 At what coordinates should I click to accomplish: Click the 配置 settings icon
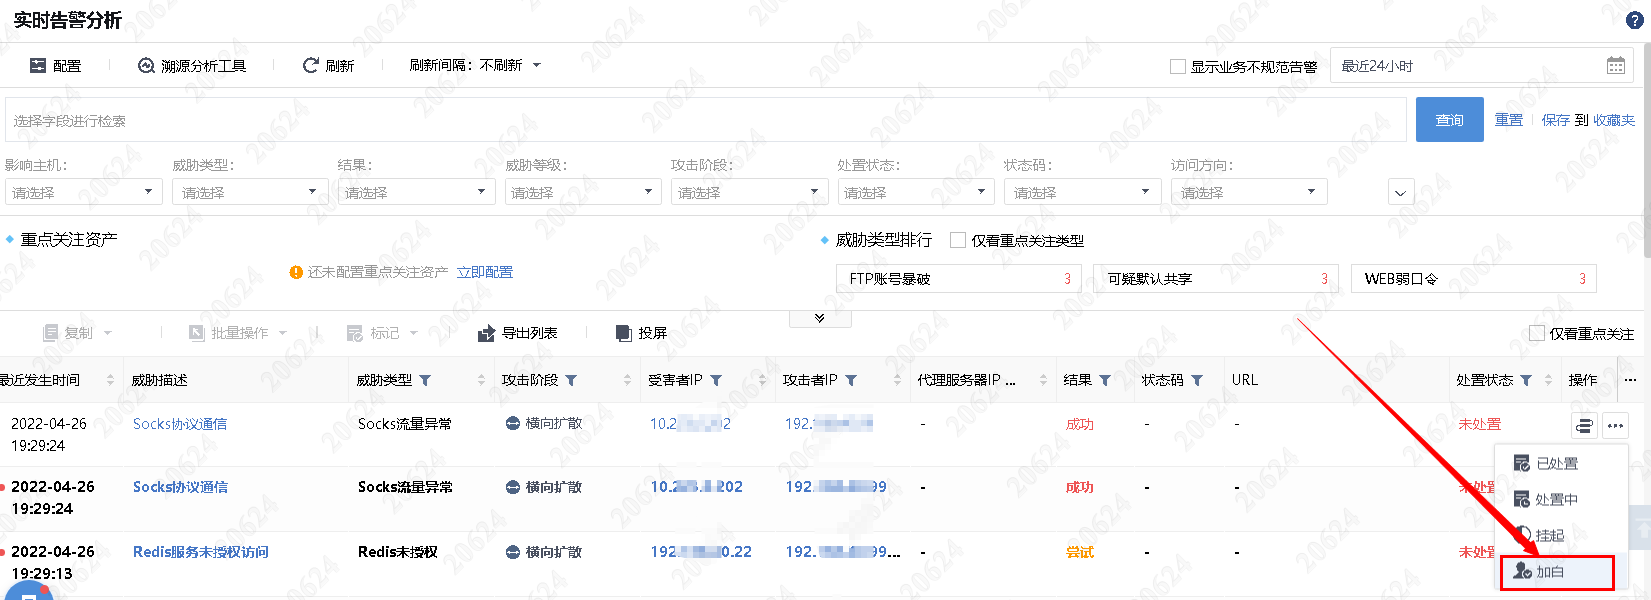click(x=38, y=66)
